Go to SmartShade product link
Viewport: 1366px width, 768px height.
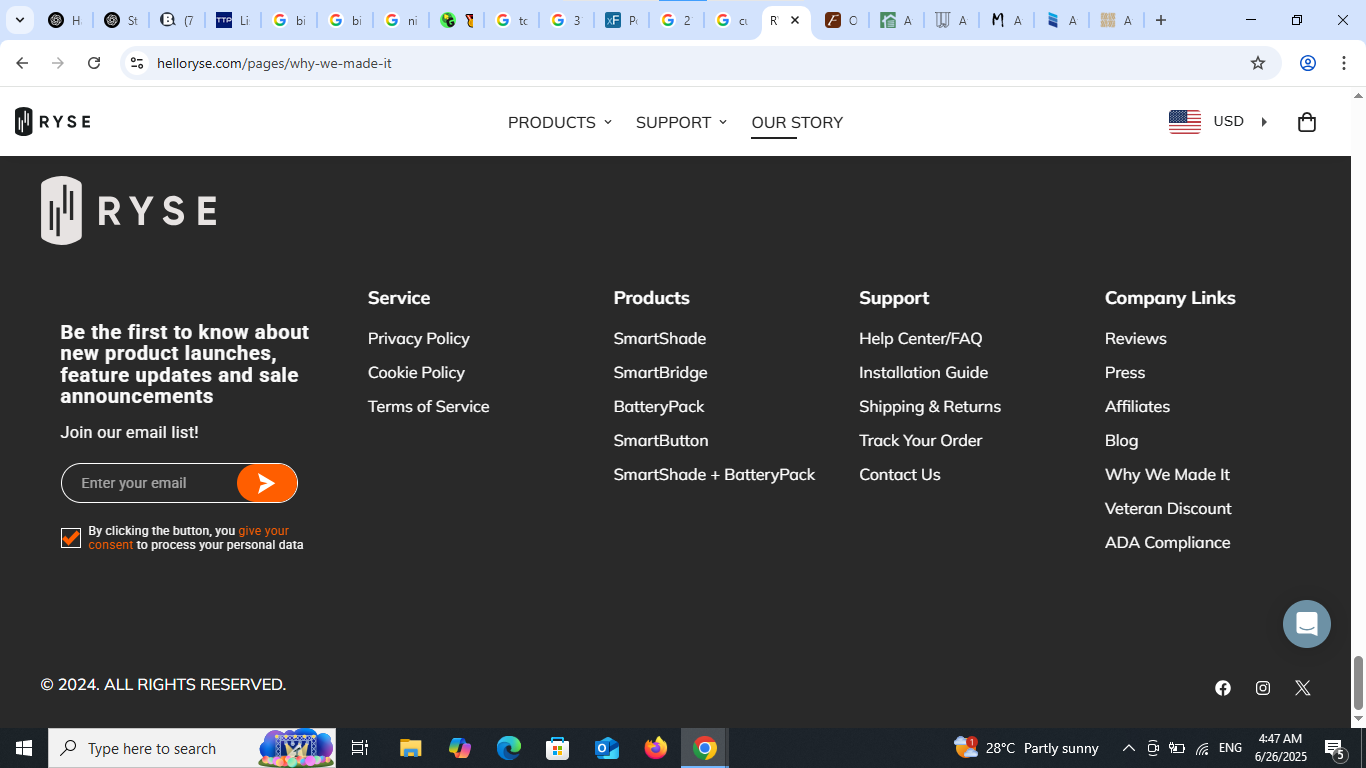click(659, 338)
